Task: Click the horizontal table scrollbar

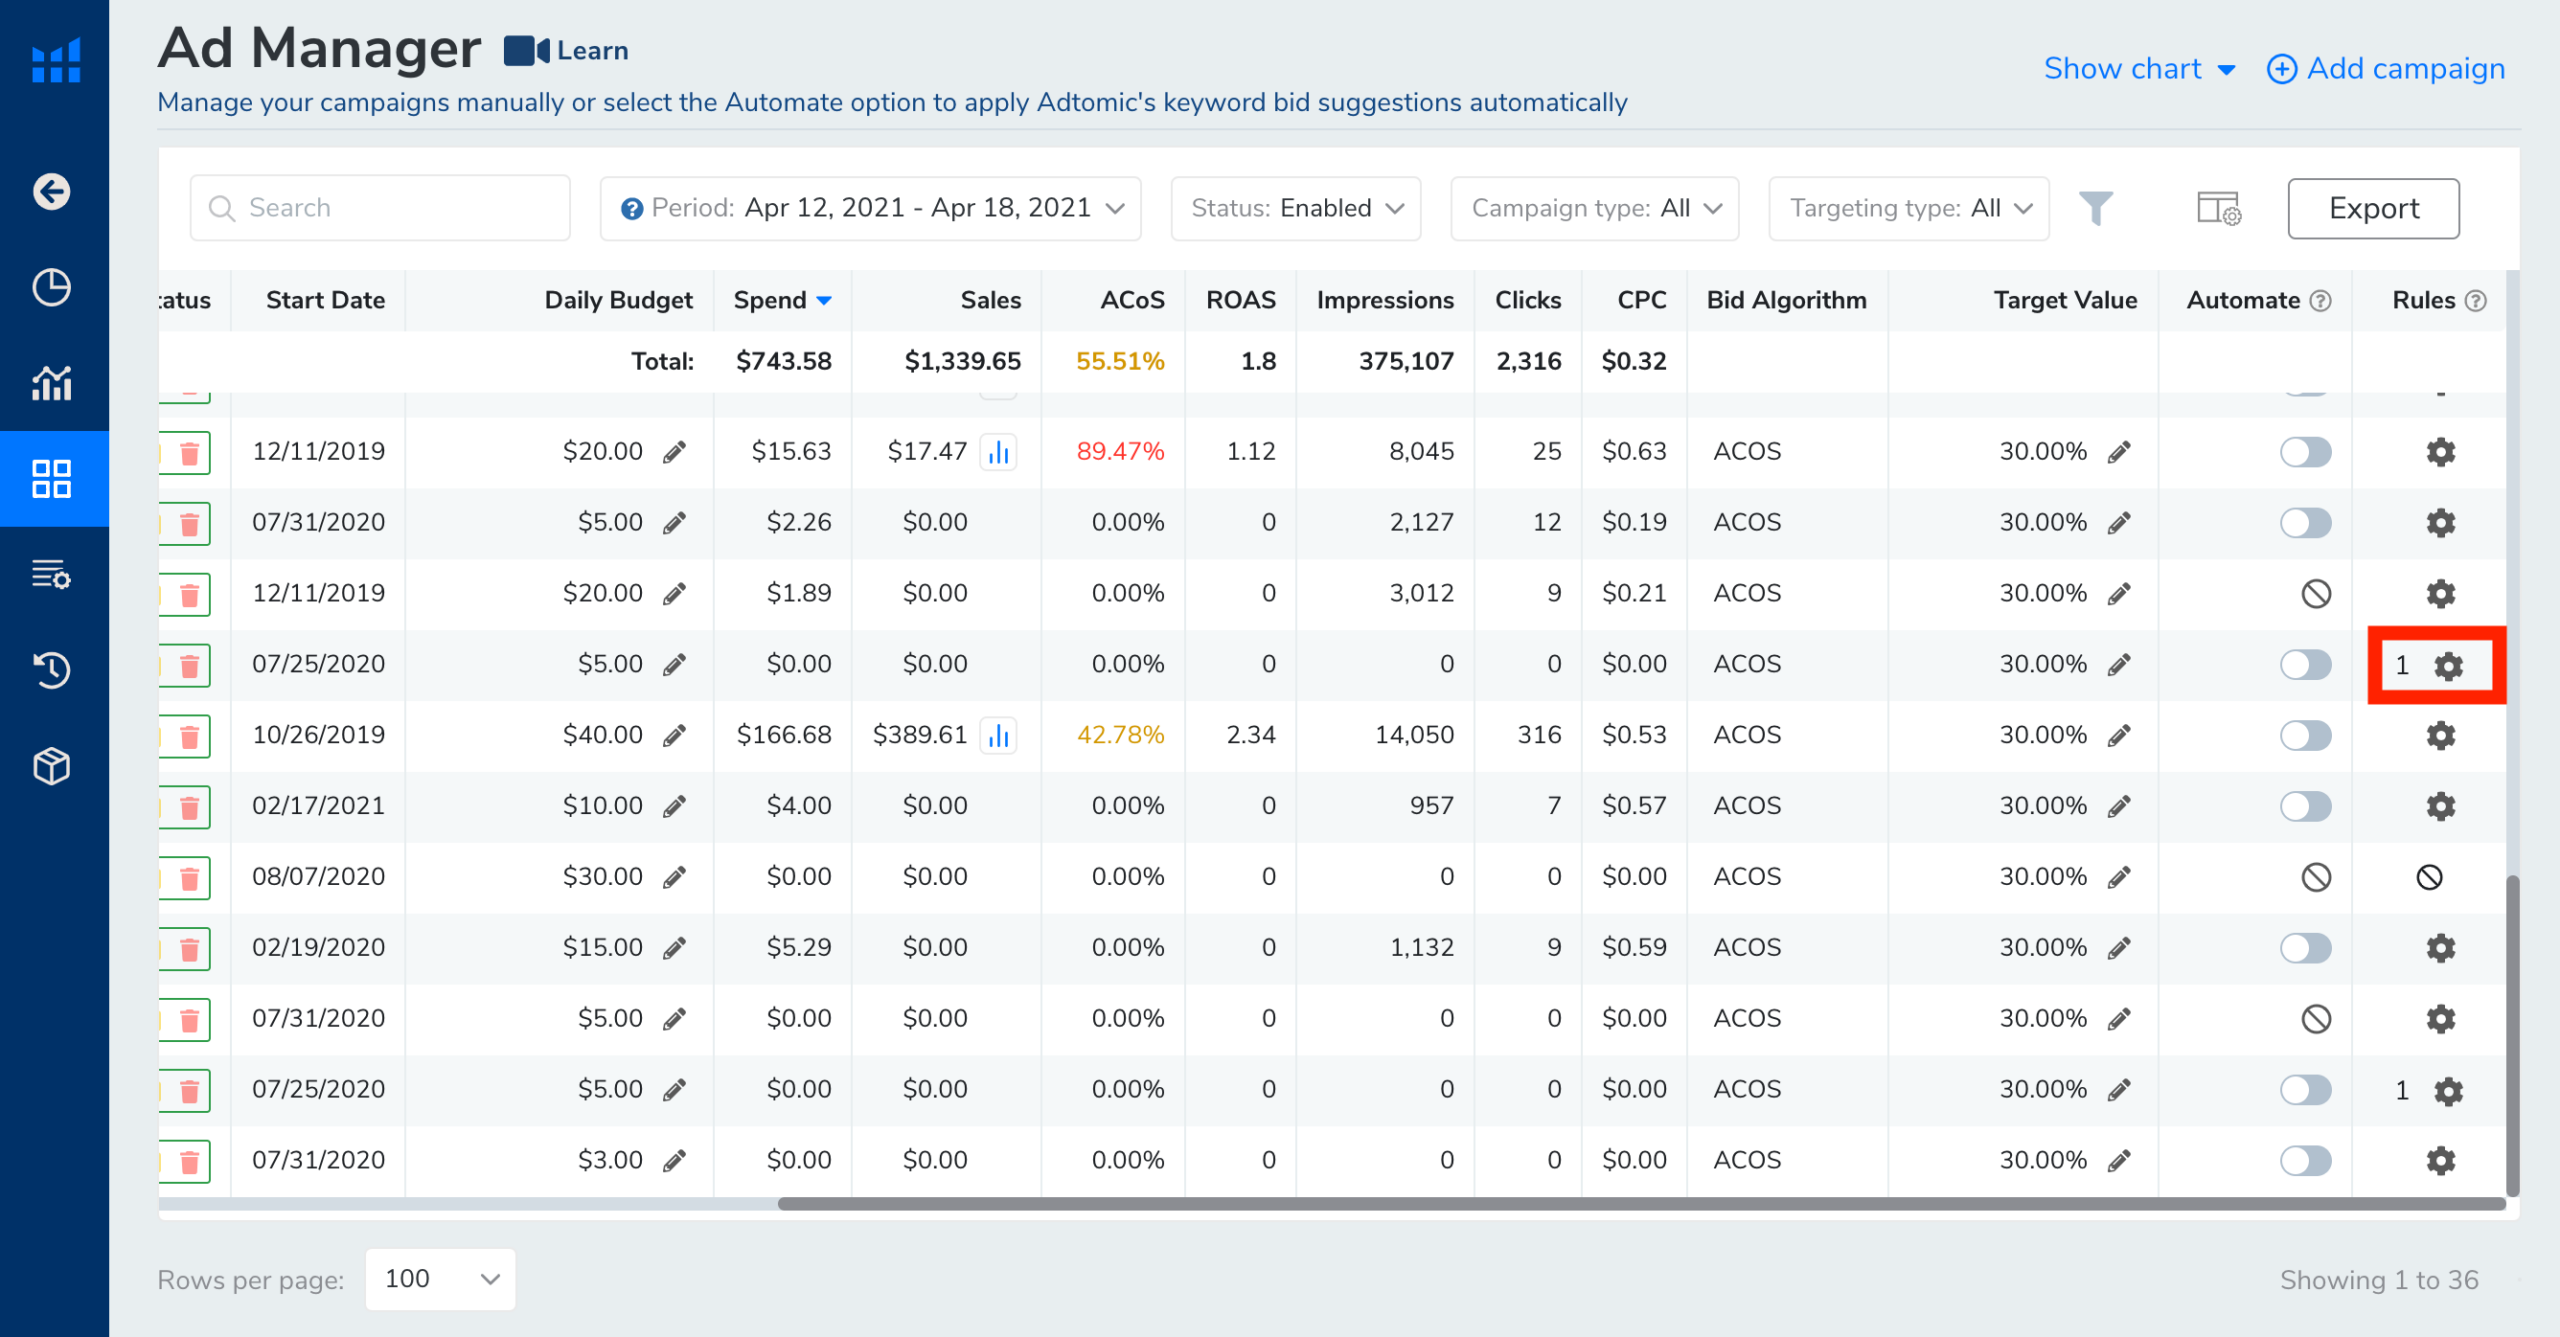Action: pyautogui.click(x=1640, y=1204)
